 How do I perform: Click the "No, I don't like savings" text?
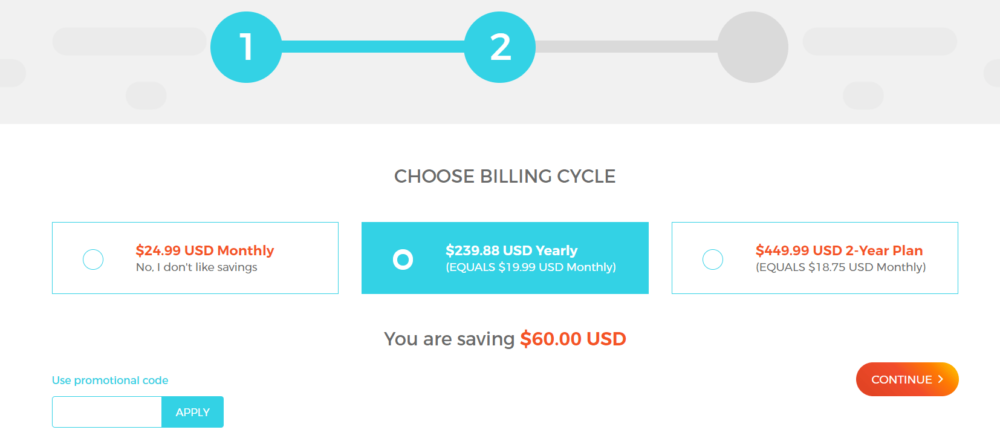(196, 267)
